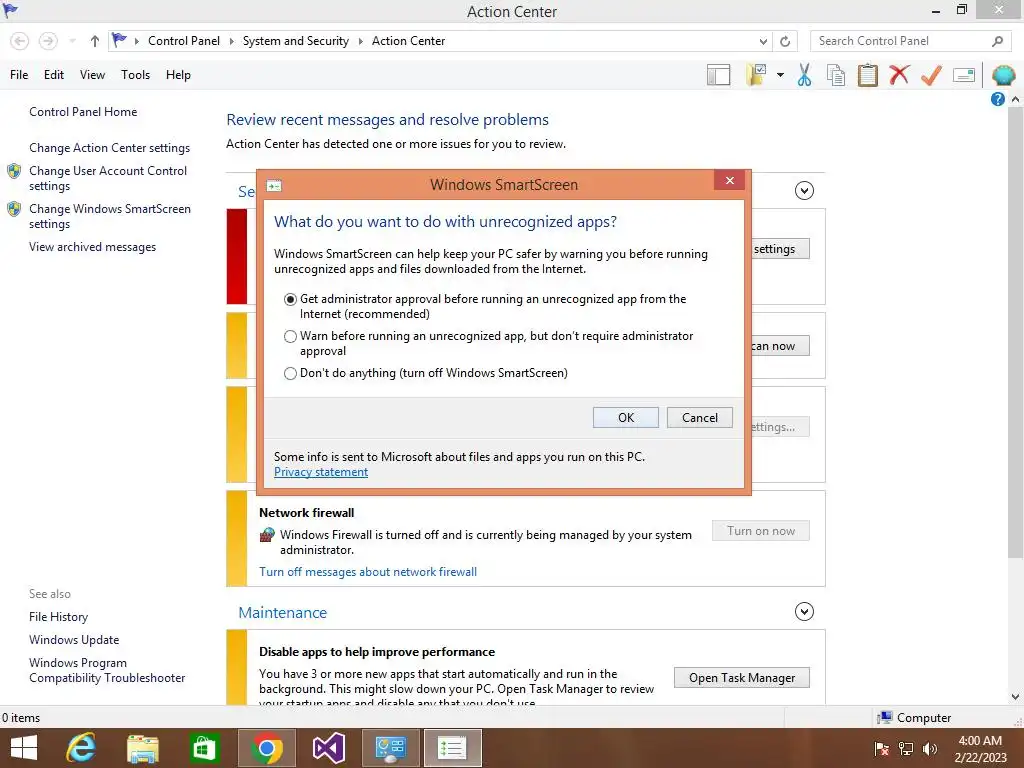
Task: Open Windows Store from taskbar
Action: [204, 748]
